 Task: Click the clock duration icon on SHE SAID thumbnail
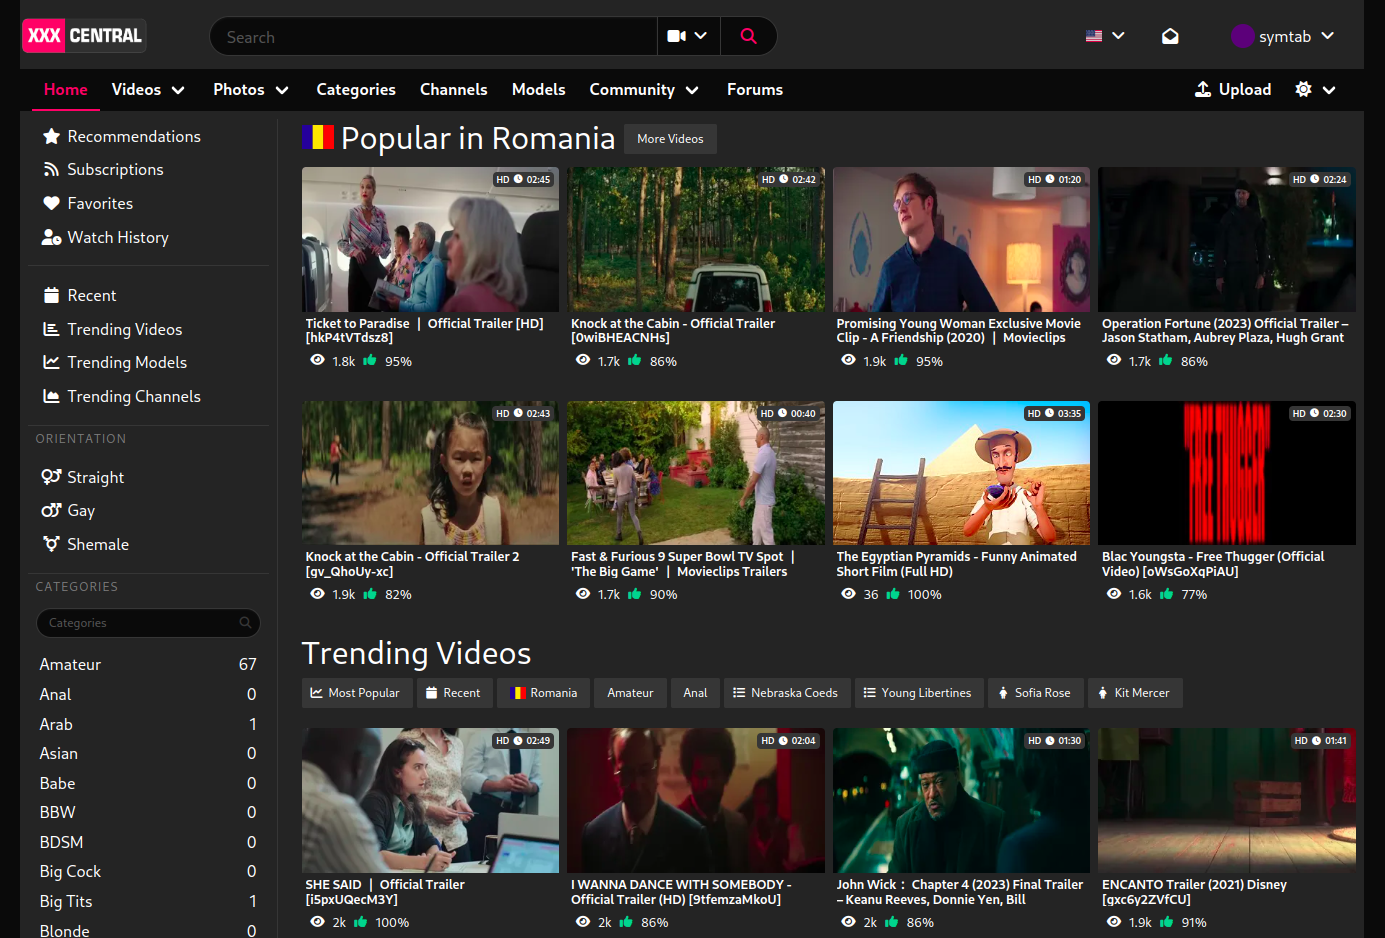tap(518, 741)
